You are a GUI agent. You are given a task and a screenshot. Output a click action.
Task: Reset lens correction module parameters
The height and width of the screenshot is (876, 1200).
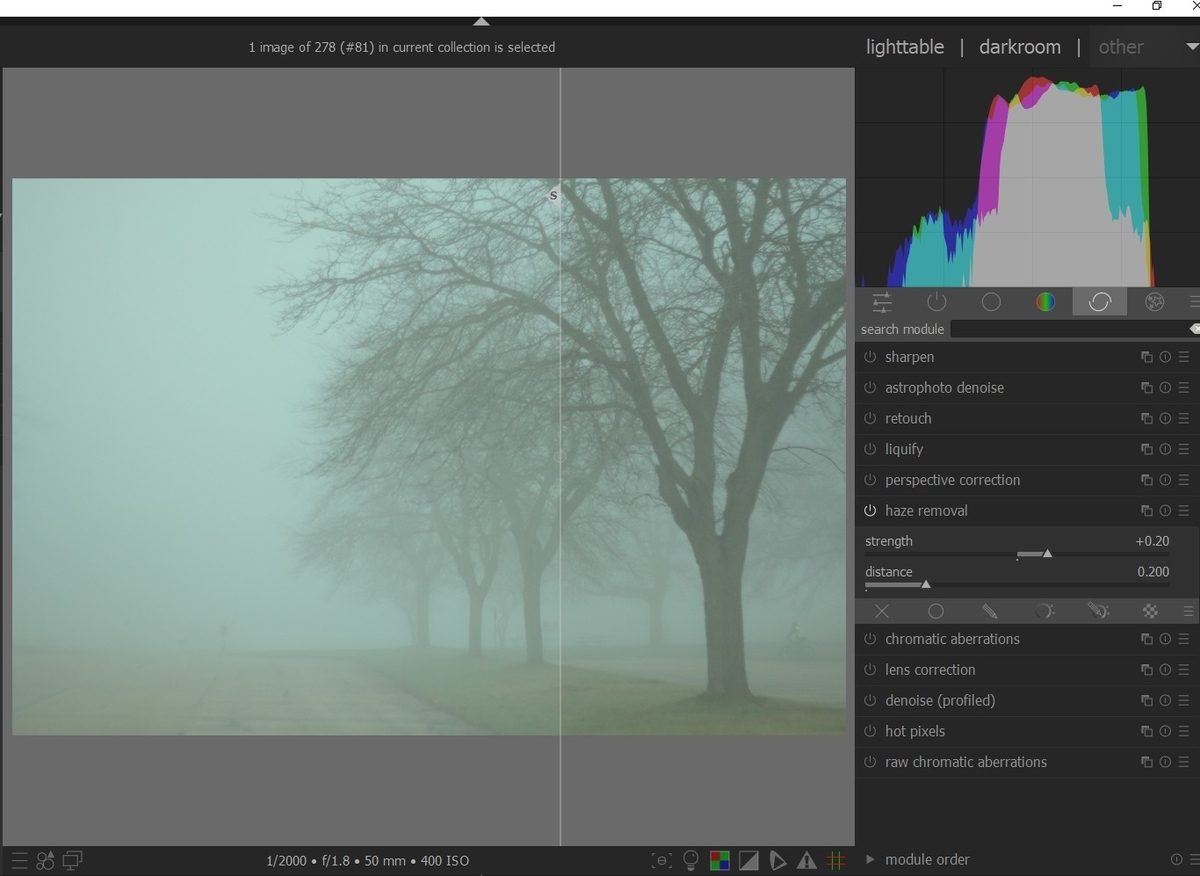click(1165, 670)
